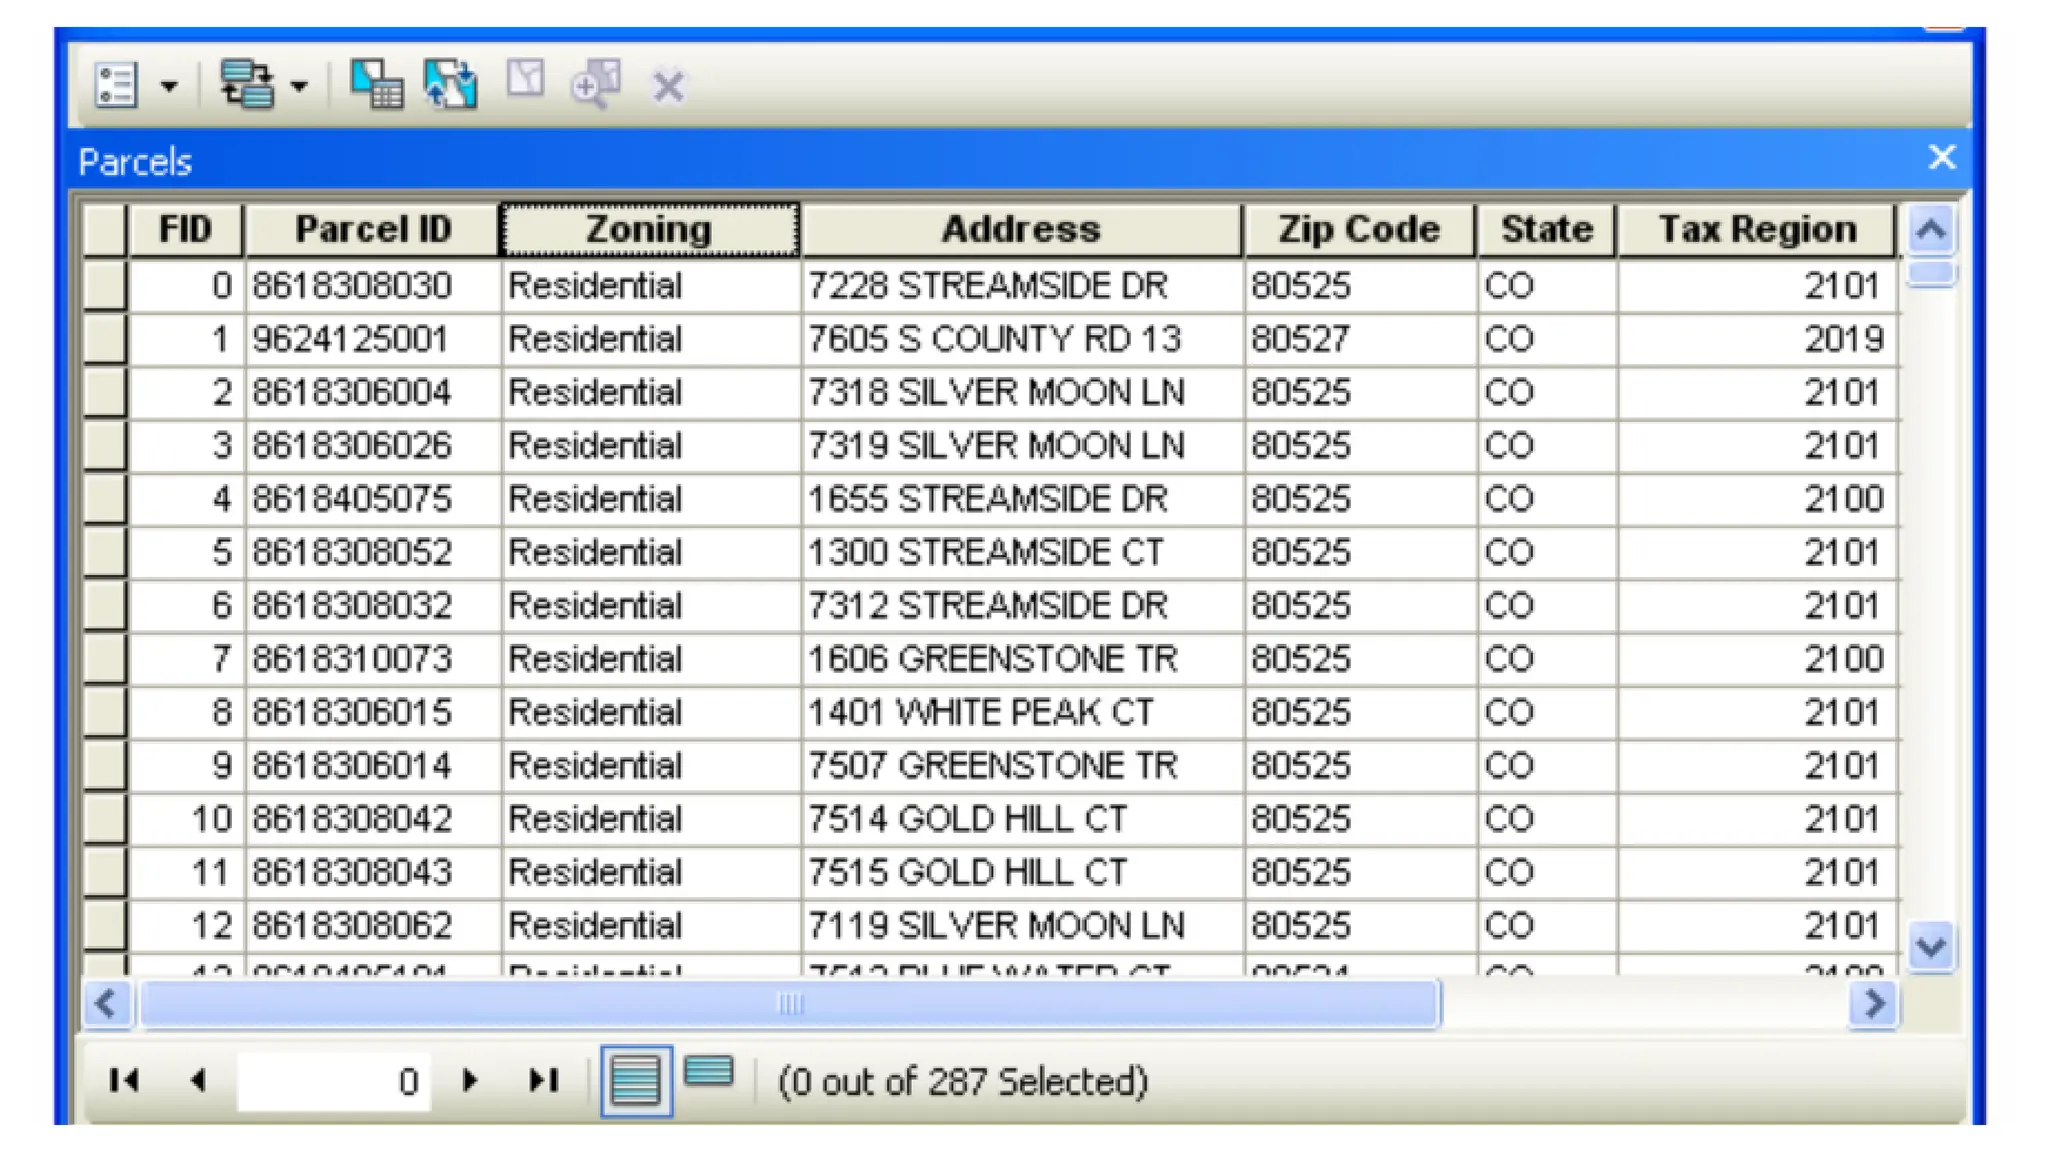Expand the Related Tables dropdown arrow
Image resolution: width=2048 pixels, height=1152 pixels.
(x=299, y=86)
